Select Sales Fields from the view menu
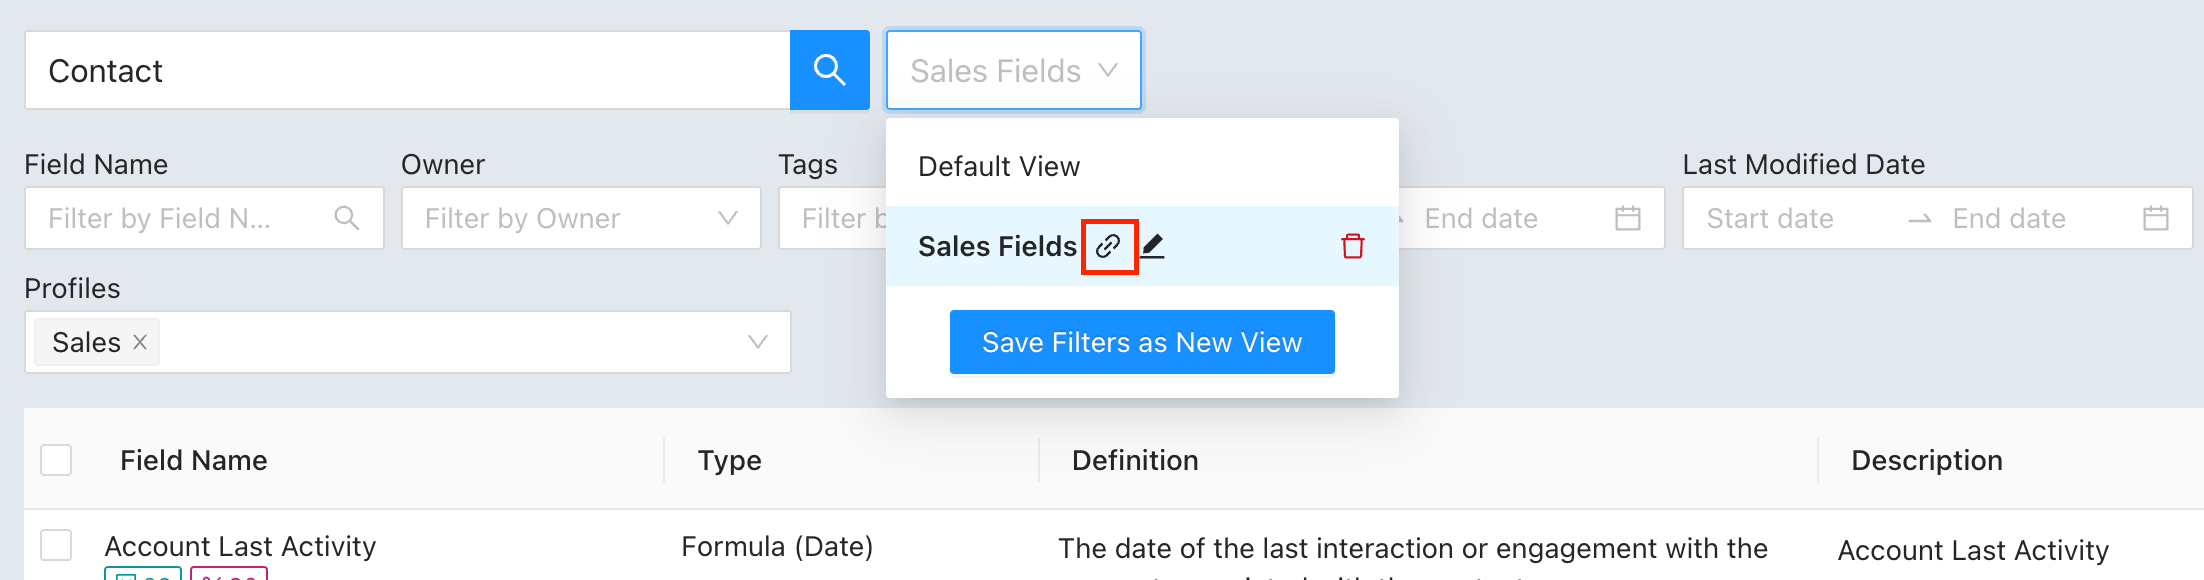2204x580 pixels. click(996, 246)
